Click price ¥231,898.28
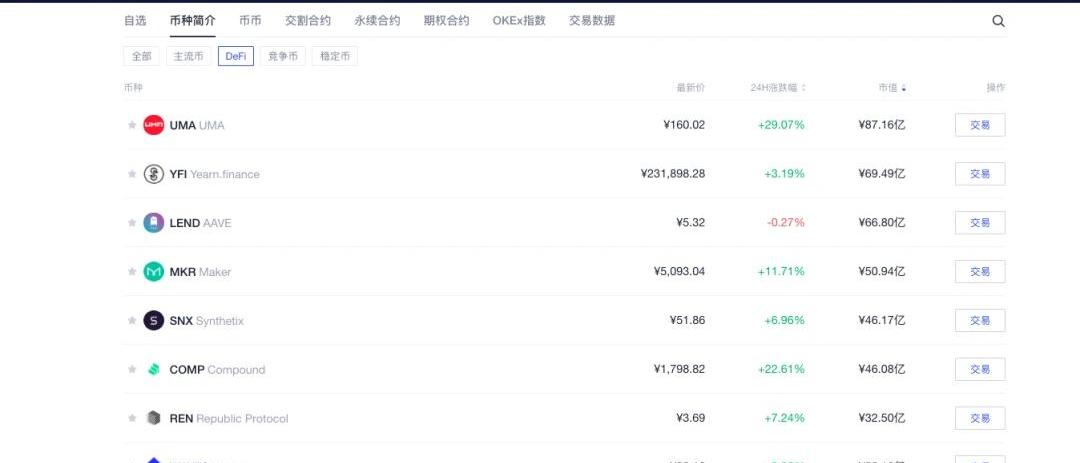The height and width of the screenshot is (463, 1080). coord(673,174)
